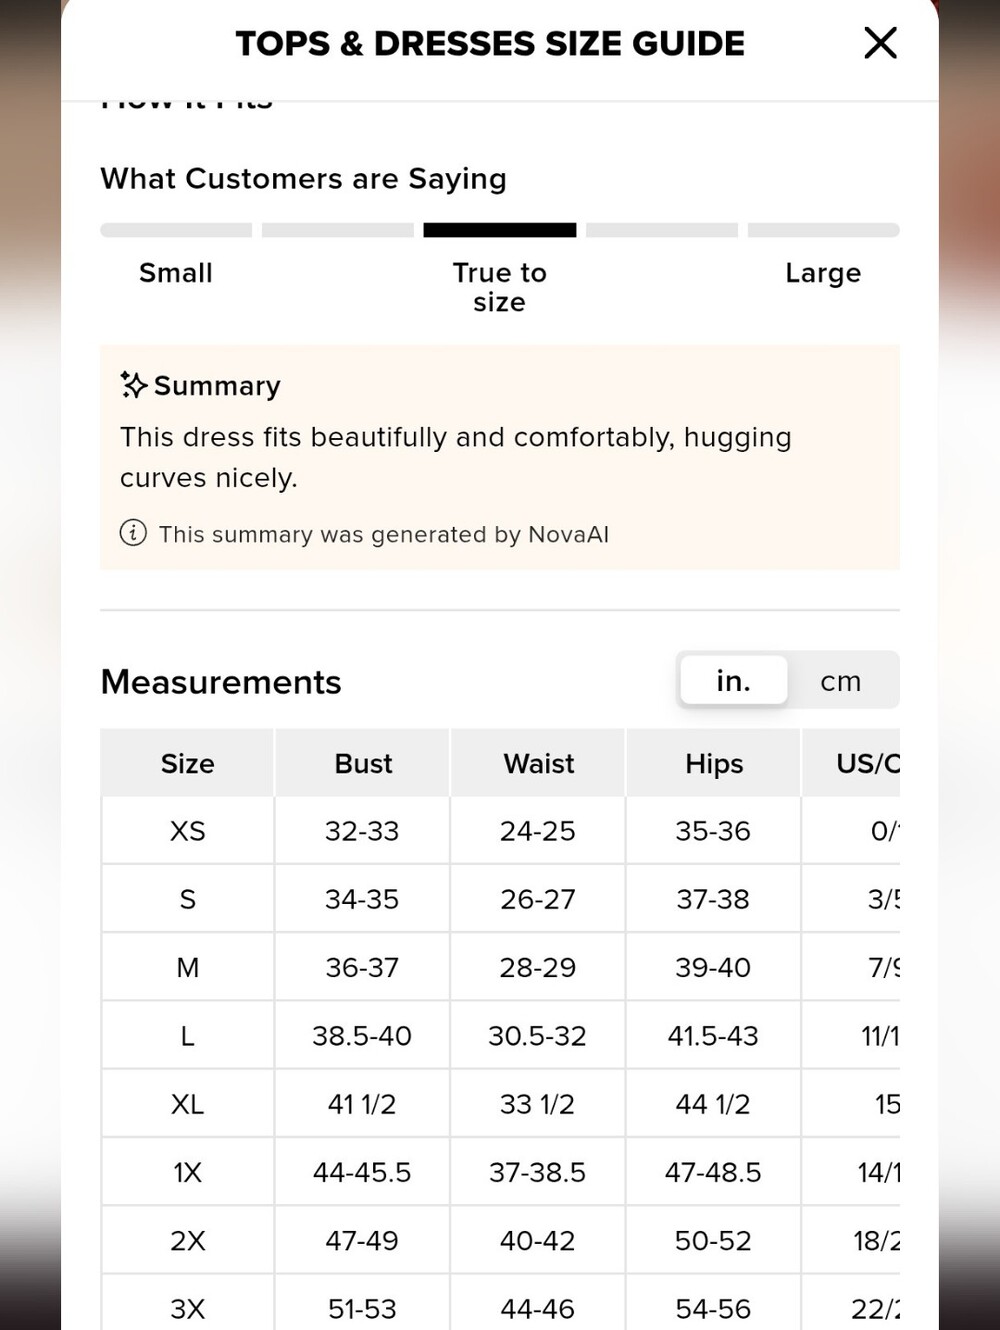The height and width of the screenshot is (1330, 1000).
Task: Click the first Small fit segment
Action: 176,230
